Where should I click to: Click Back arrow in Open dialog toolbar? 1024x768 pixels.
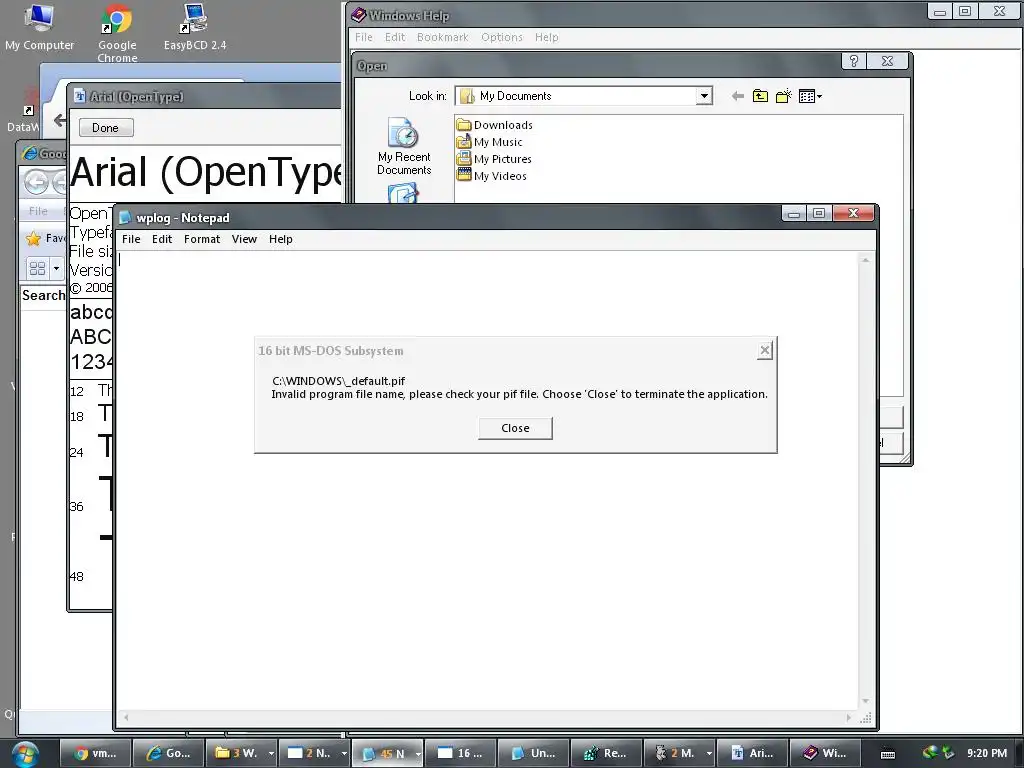coord(738,97)
